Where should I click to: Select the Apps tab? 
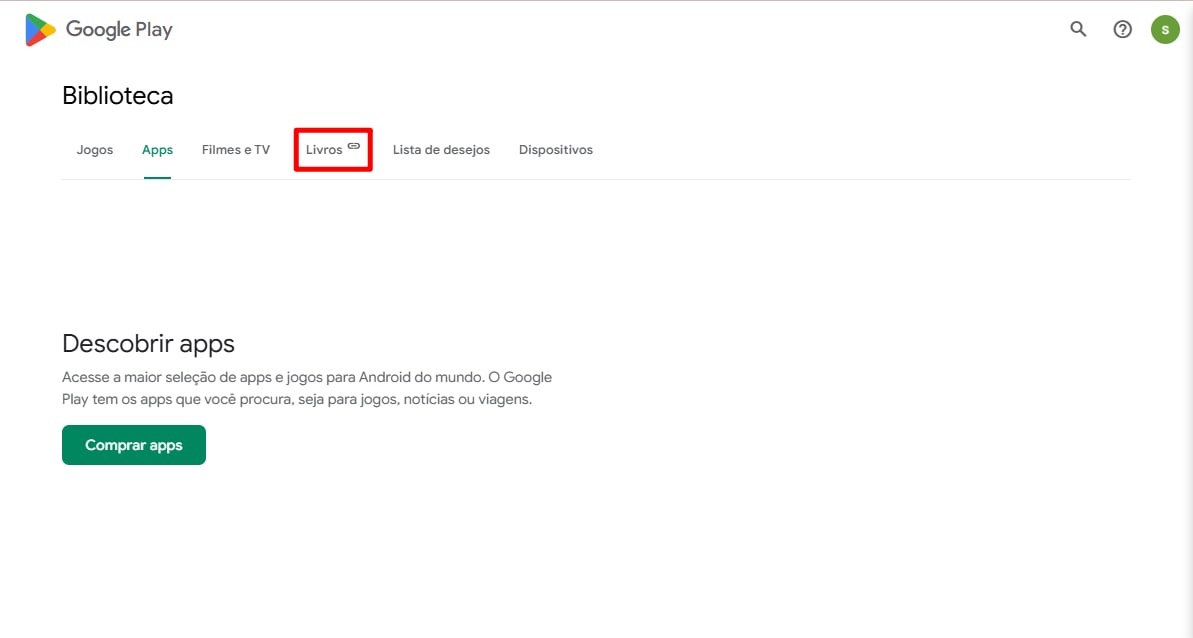tap(157, 149)
